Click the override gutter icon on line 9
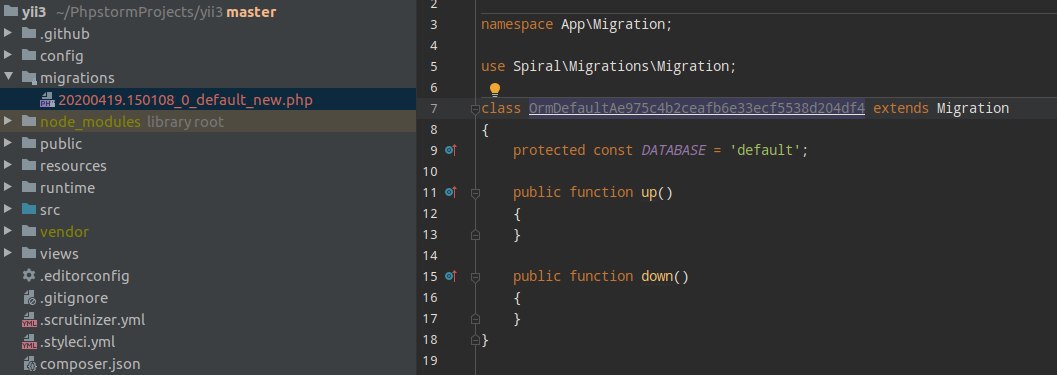Screen dimensions: 1057x375 coord(451,150)
